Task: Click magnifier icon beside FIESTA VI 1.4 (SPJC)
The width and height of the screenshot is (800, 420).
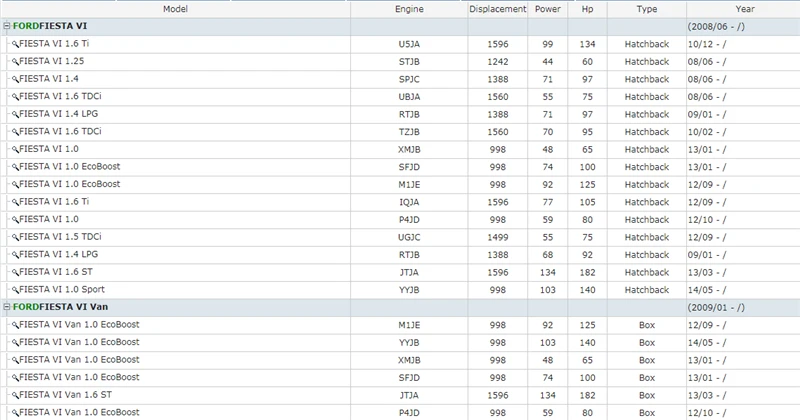Action: click(15, 80)
